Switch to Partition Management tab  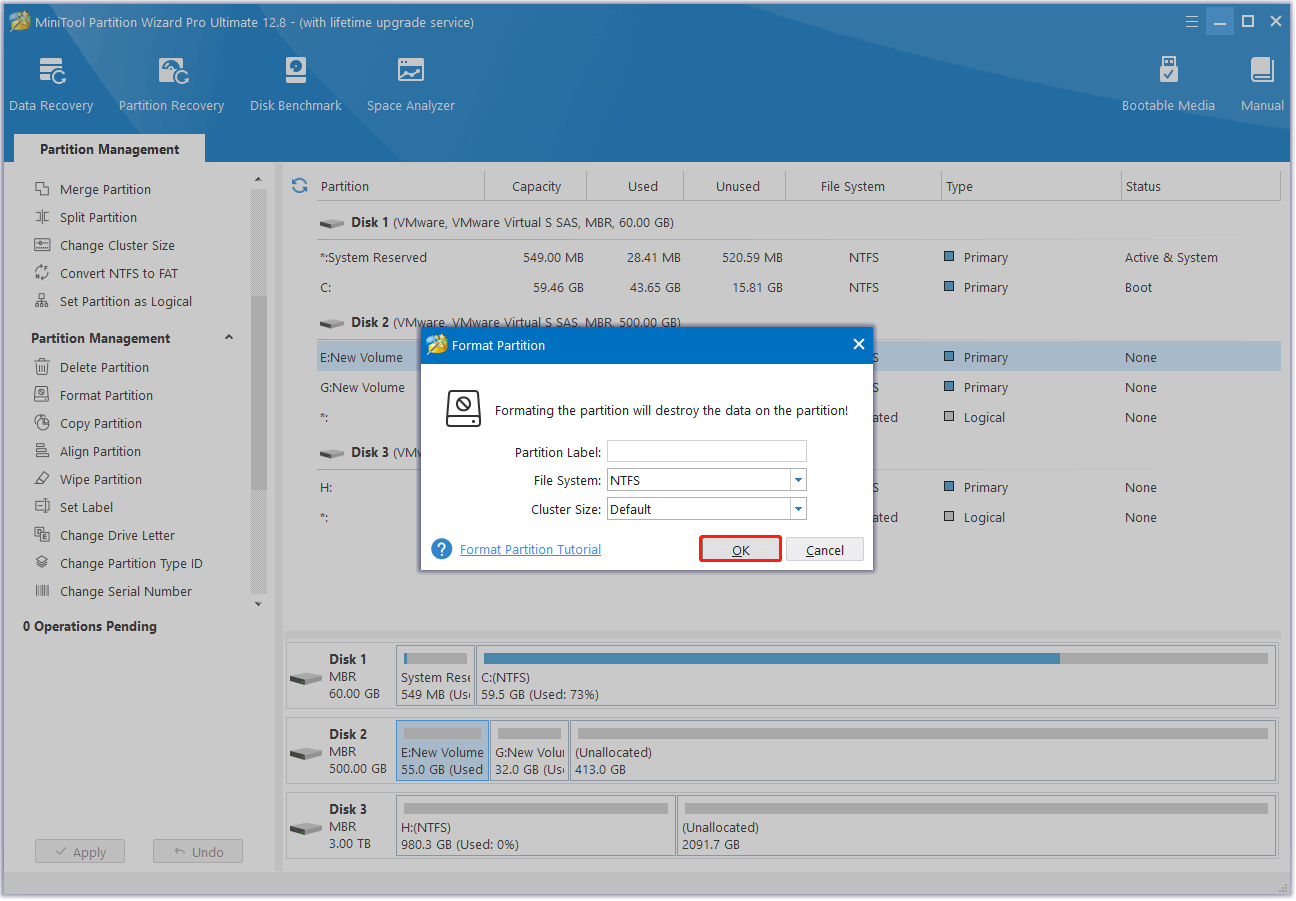click(x=110, y=149)
